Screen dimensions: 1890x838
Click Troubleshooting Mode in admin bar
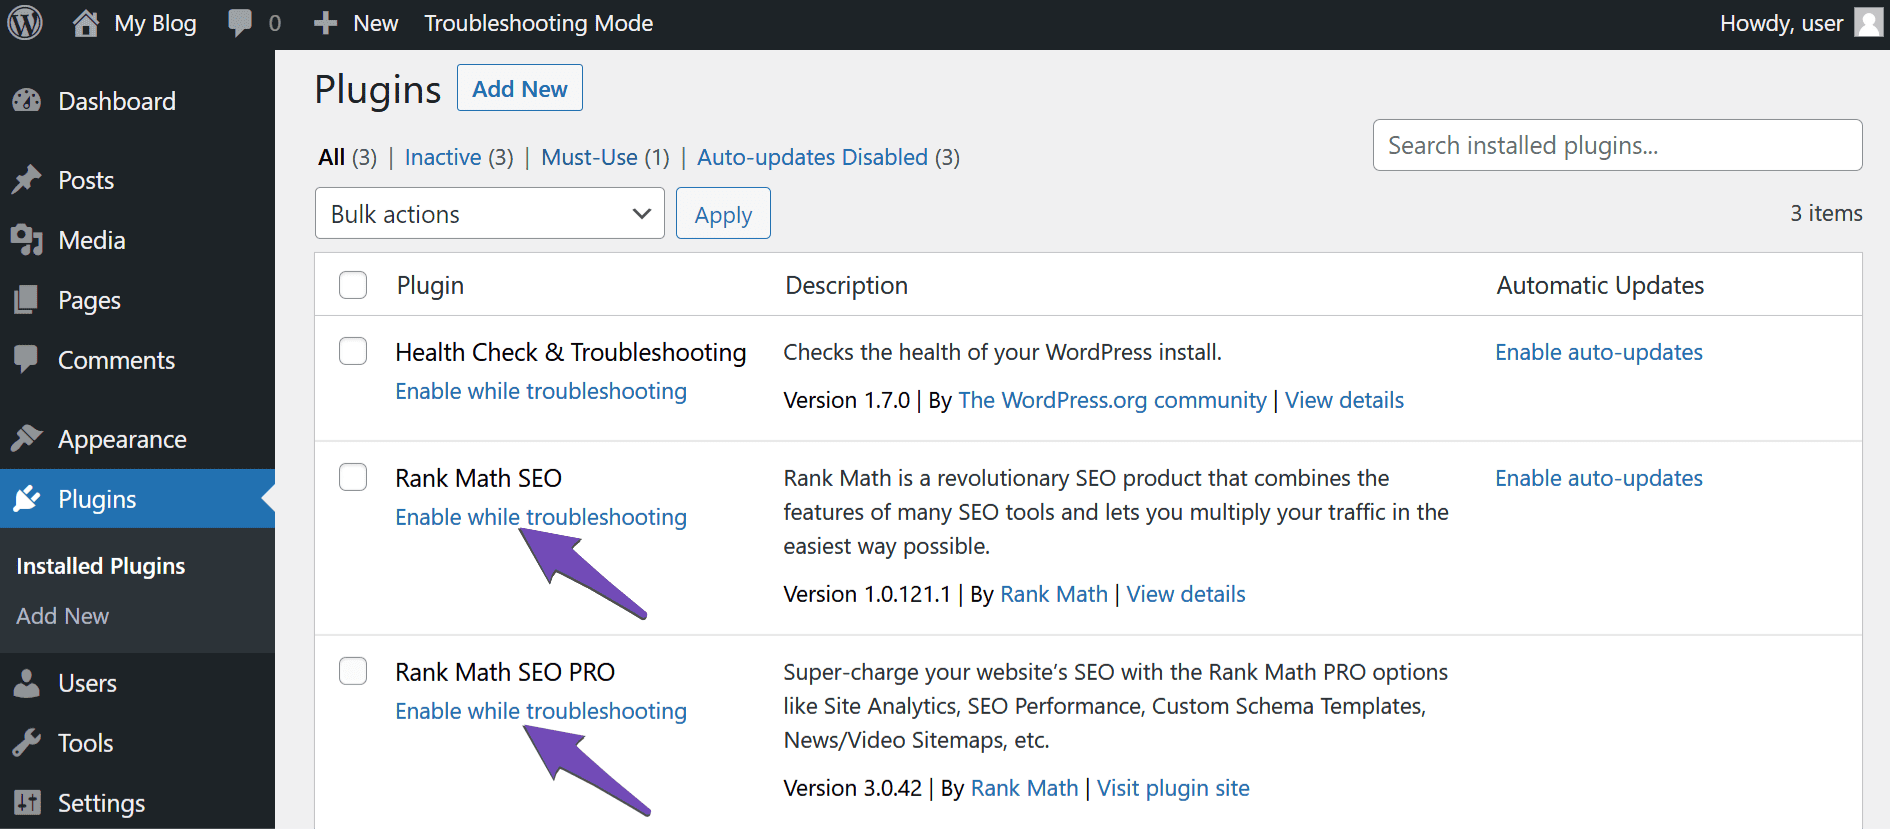539,23
